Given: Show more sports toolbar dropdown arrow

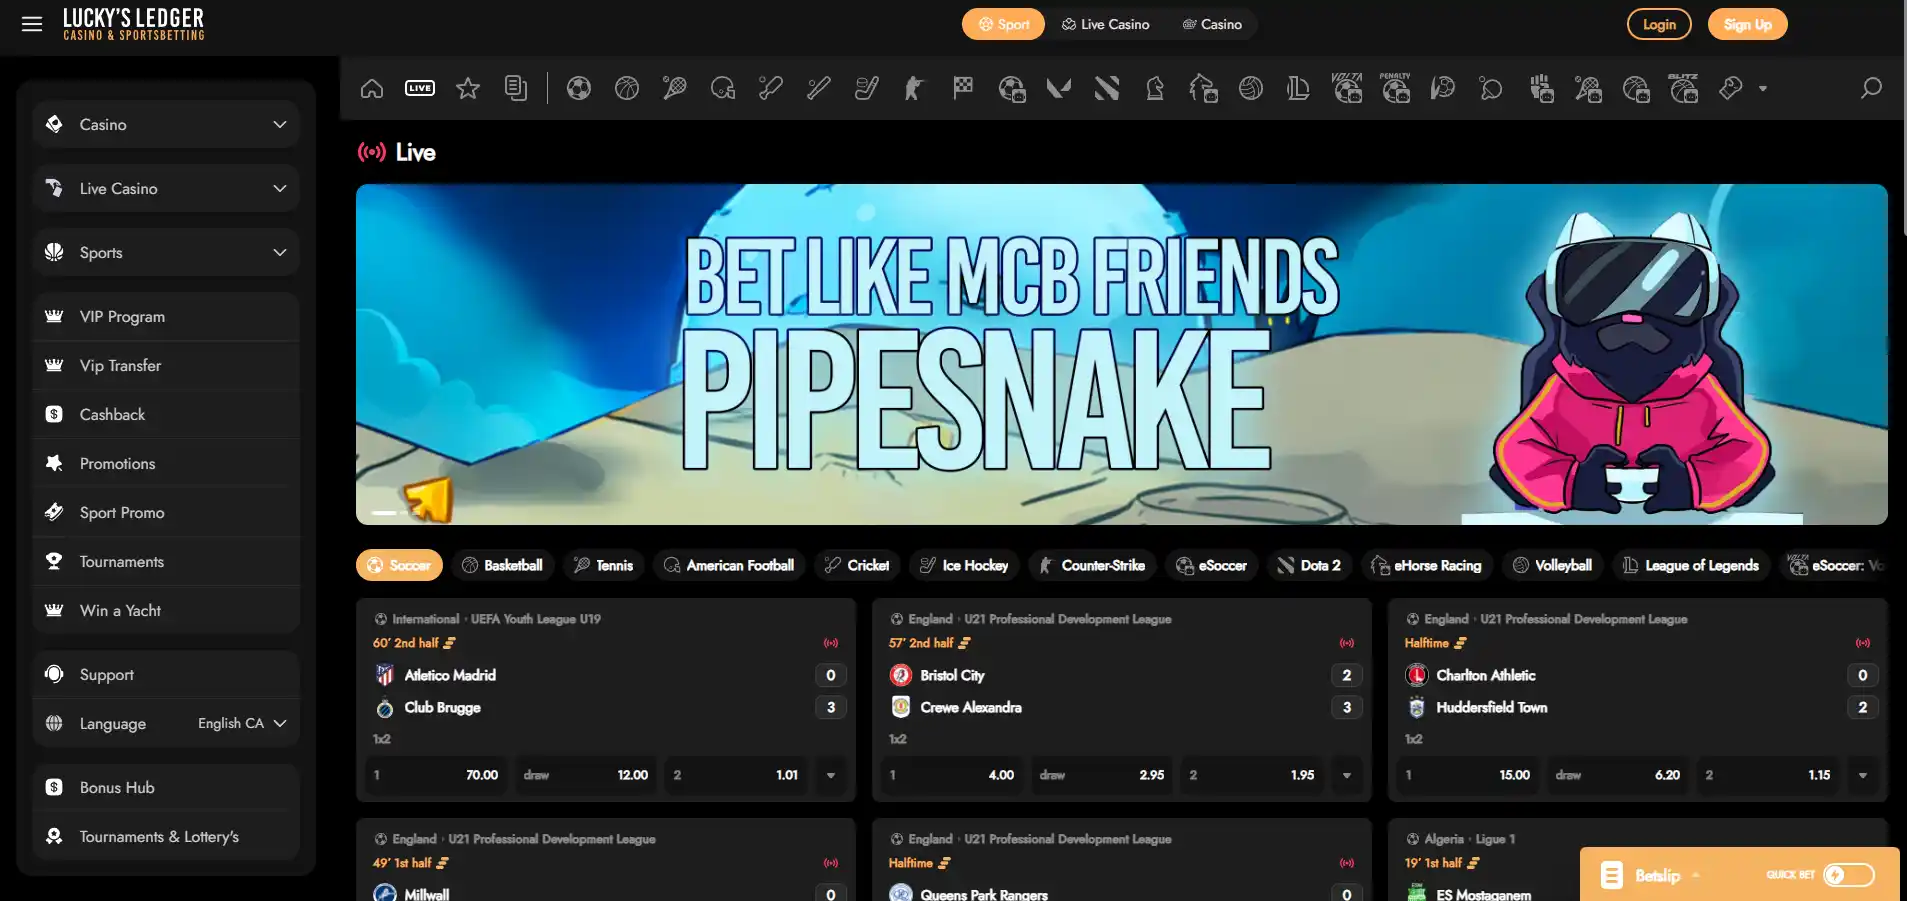Looking at the screenshot, I should 1763,89.
